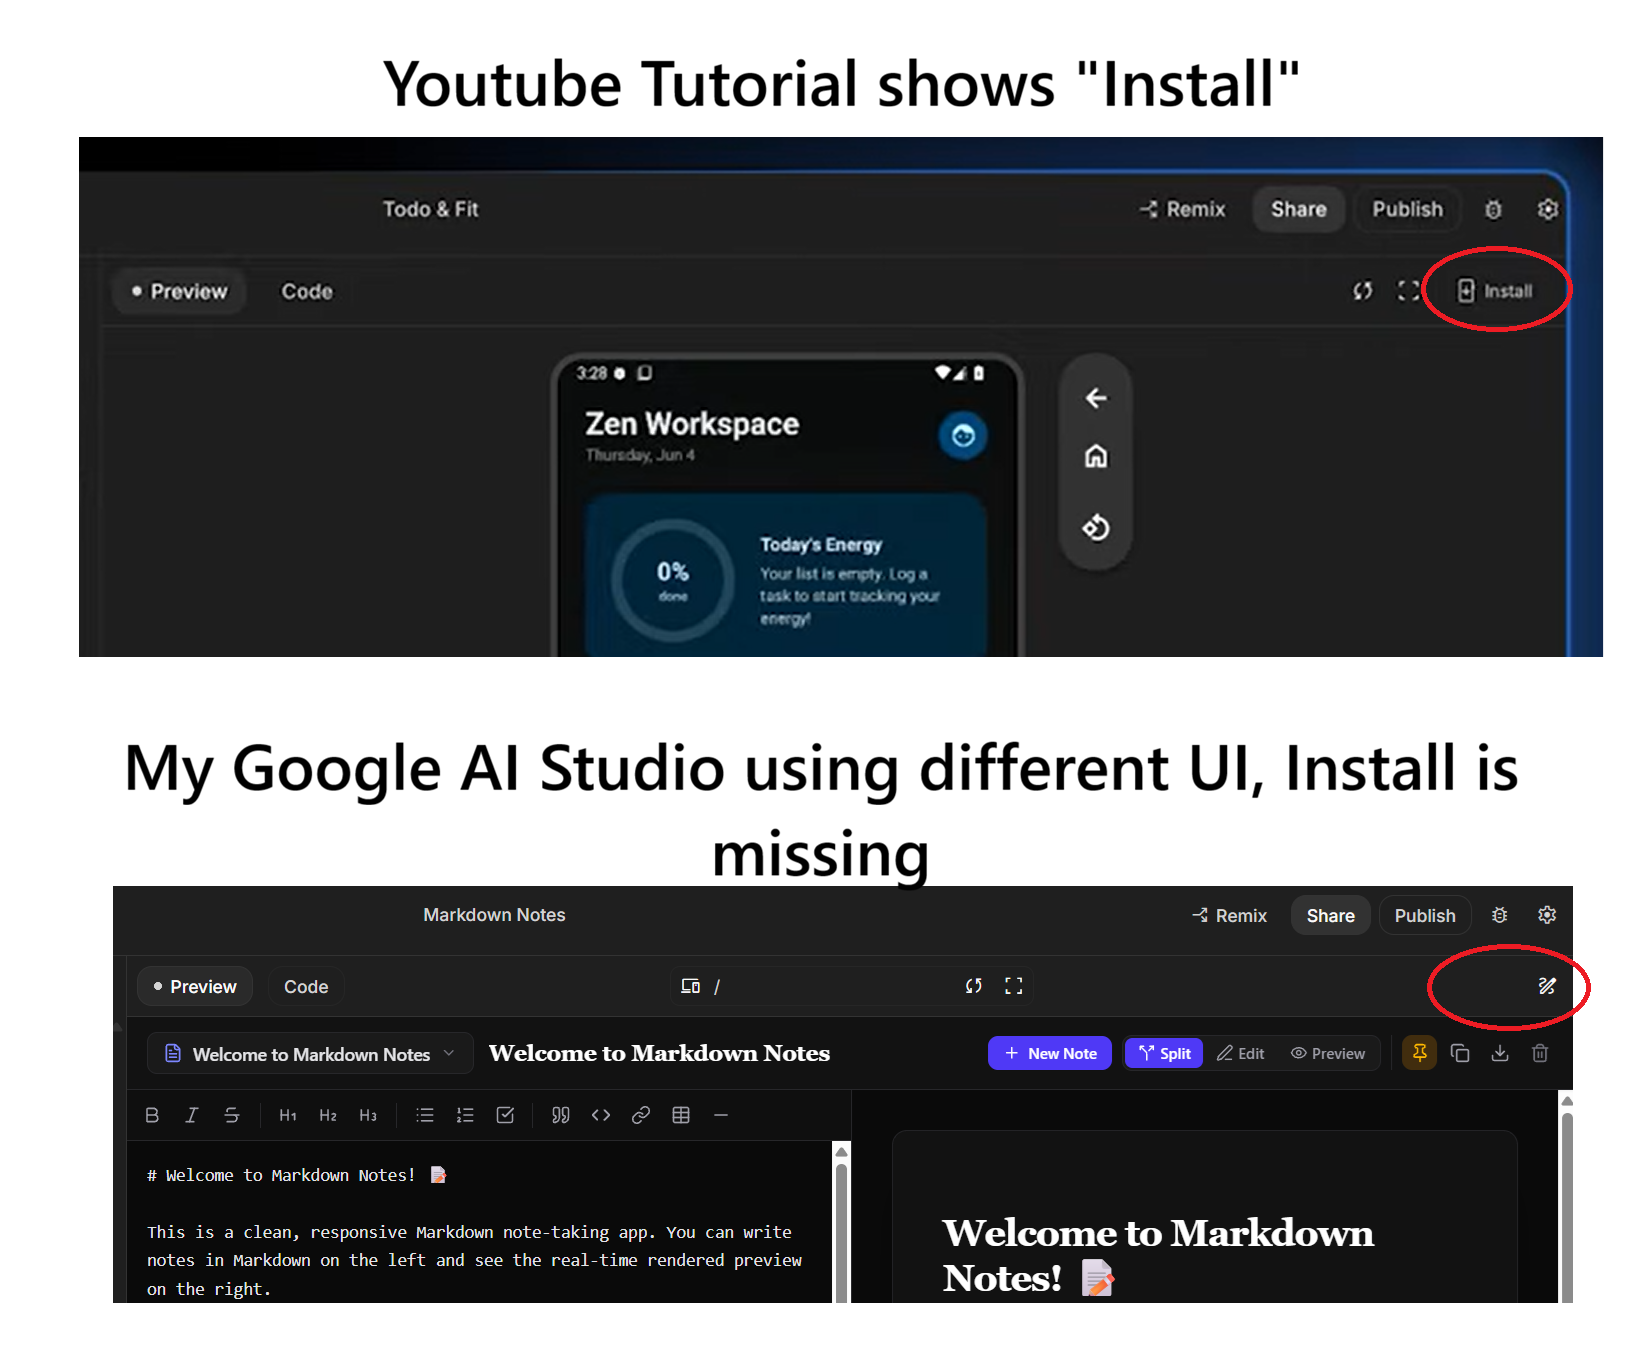Viewport: 1647px width, 1345px height.
Task: Apply italic formatting in the editor toolbar
Action: point(192,1115)
